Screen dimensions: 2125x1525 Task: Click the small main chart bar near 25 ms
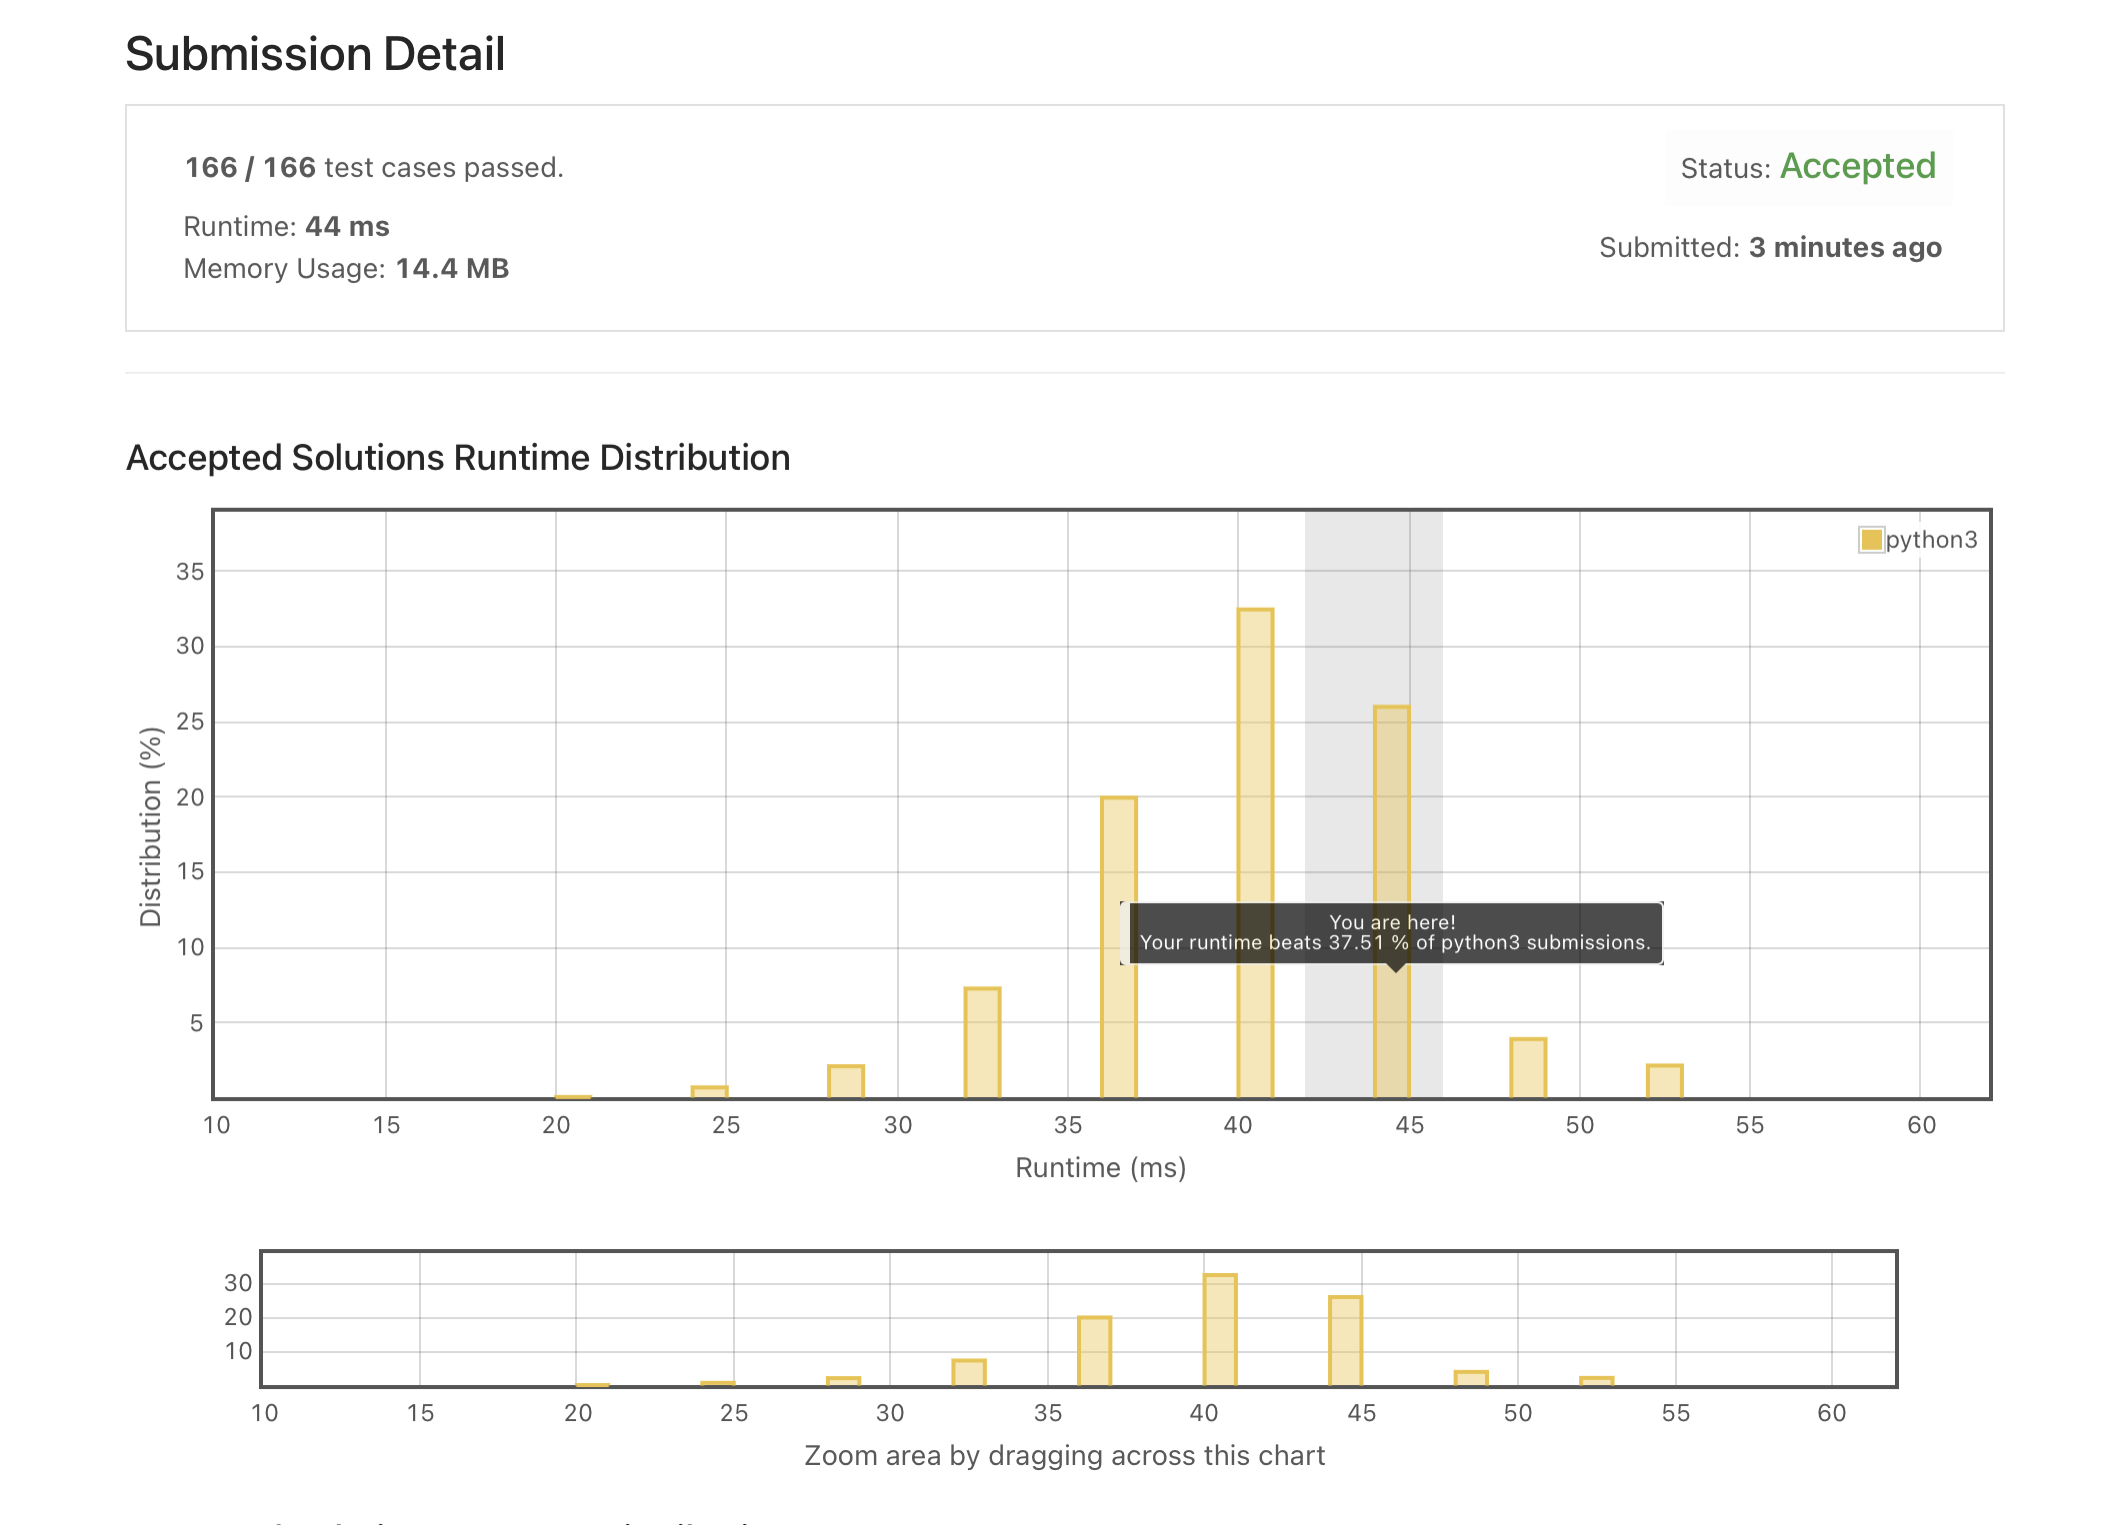[x=709, y=1091]
